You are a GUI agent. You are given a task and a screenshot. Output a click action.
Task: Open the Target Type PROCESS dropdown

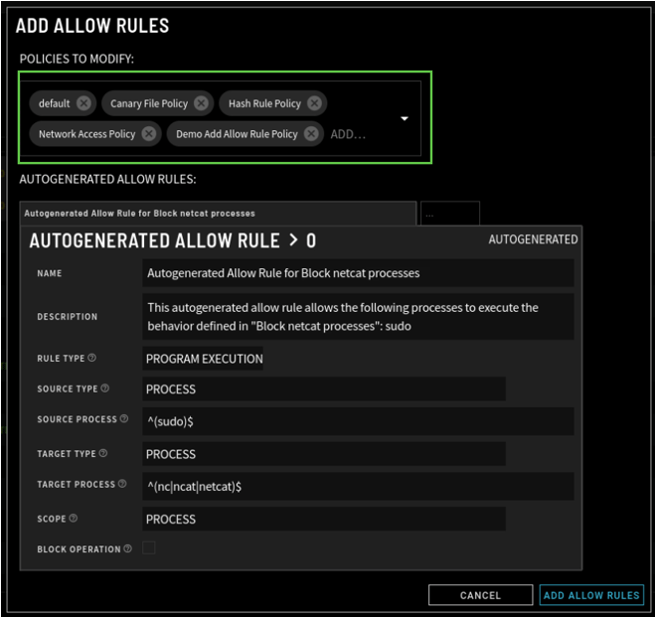click(x=324, y=454)
